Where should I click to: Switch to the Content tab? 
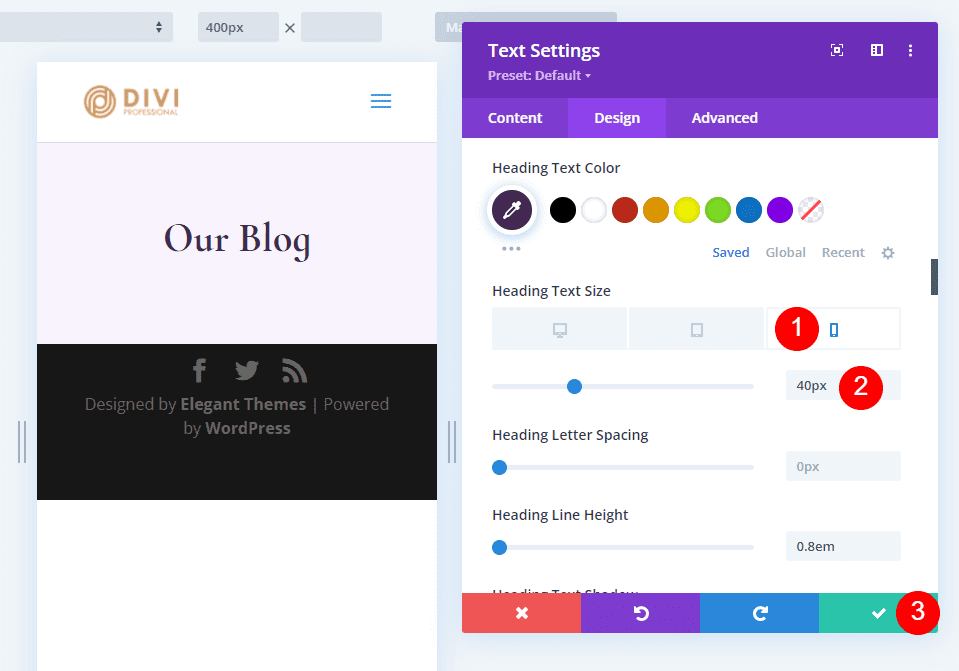point(514,117)
